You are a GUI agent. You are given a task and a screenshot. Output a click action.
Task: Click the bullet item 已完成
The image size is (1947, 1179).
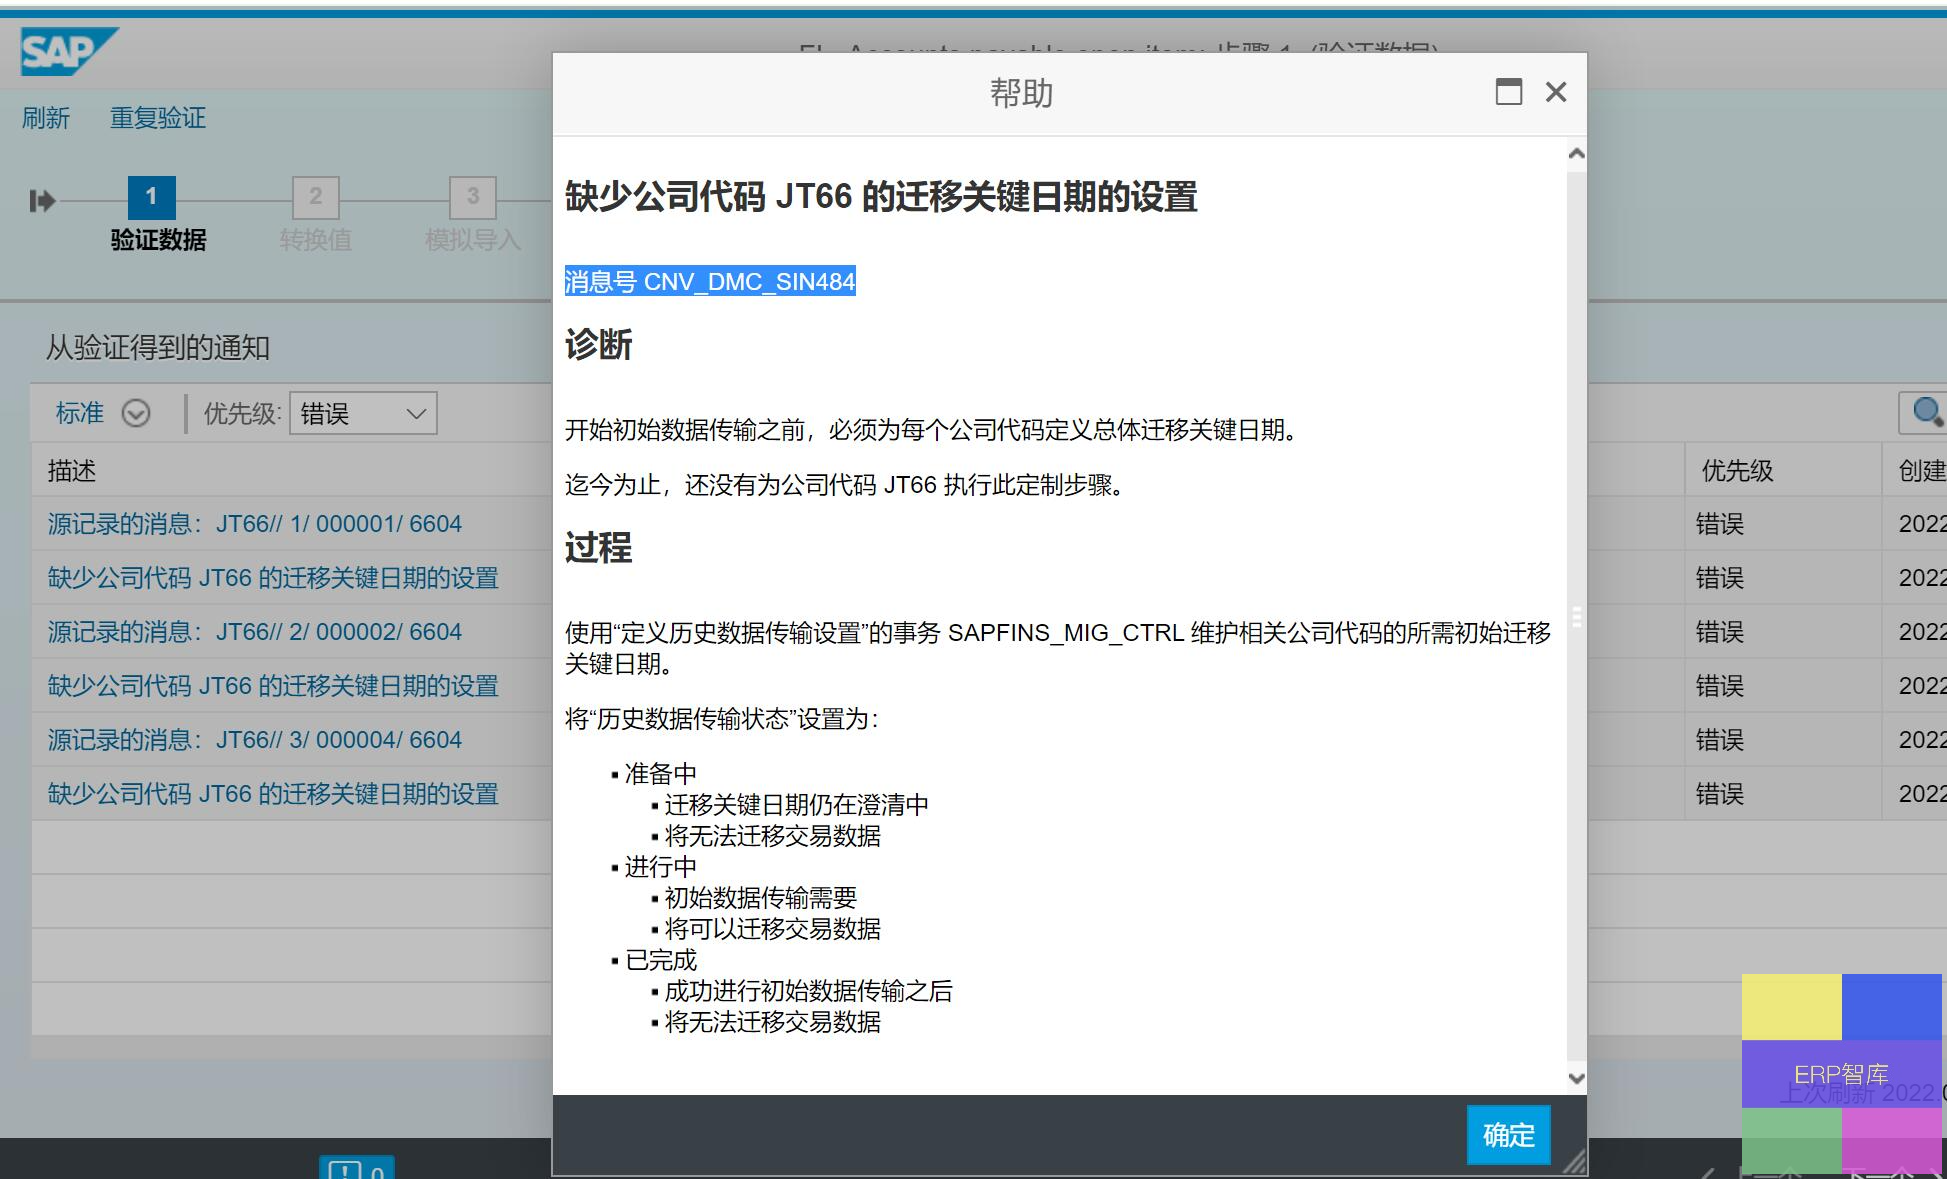[x=660, y=960]
